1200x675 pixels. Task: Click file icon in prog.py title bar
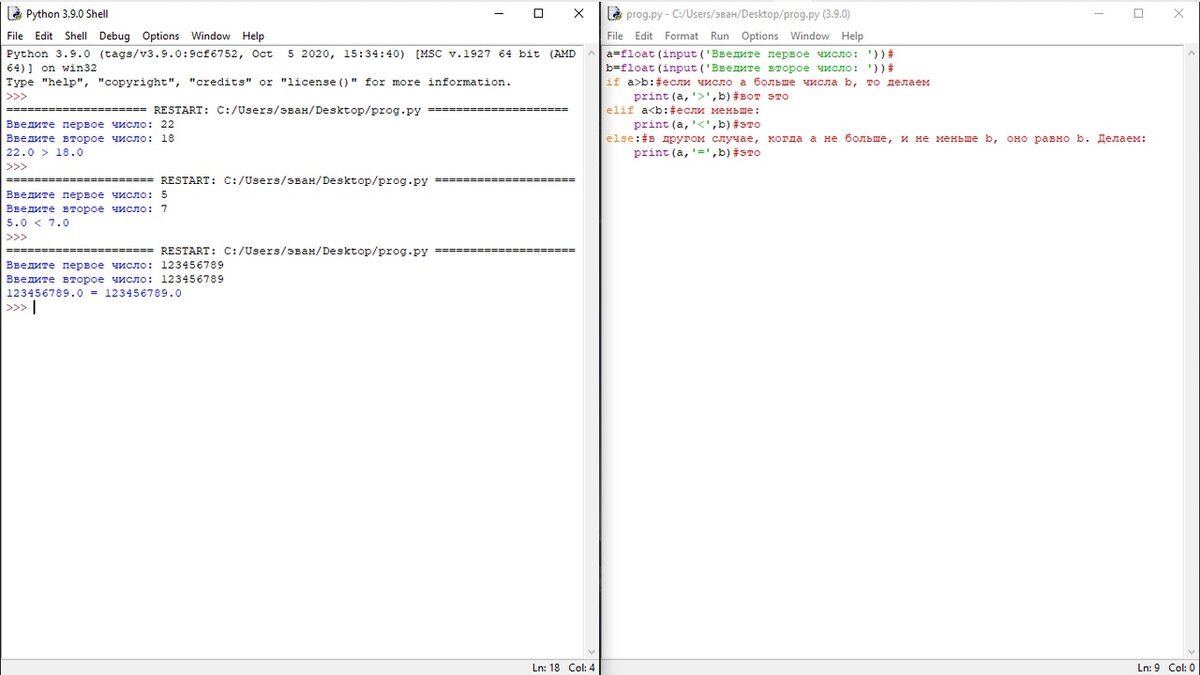[x=615, y=14]
